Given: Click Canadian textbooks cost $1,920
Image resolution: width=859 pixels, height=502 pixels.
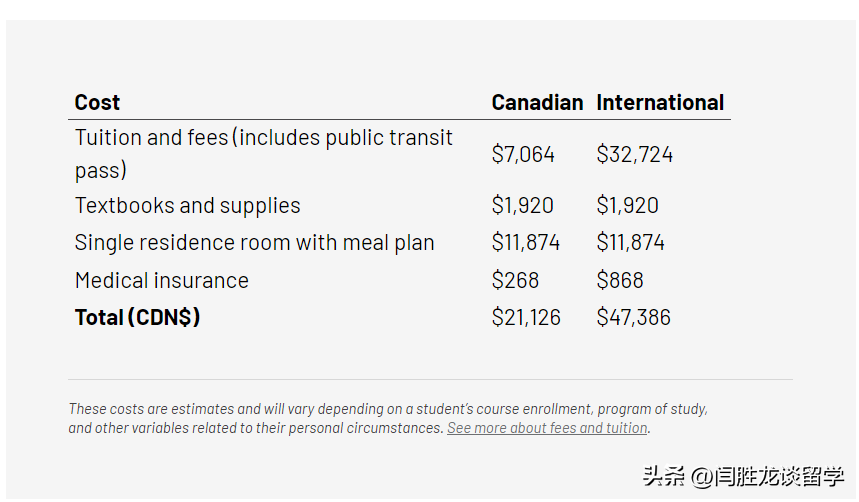Looking at the screenshot, I should tap(522, 206).
